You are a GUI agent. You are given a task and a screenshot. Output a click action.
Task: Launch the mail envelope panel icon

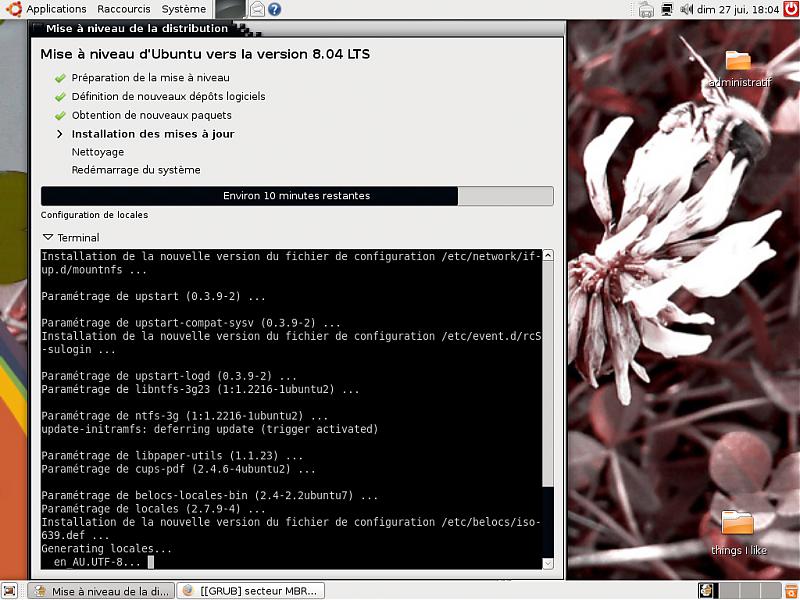(257, 9)
